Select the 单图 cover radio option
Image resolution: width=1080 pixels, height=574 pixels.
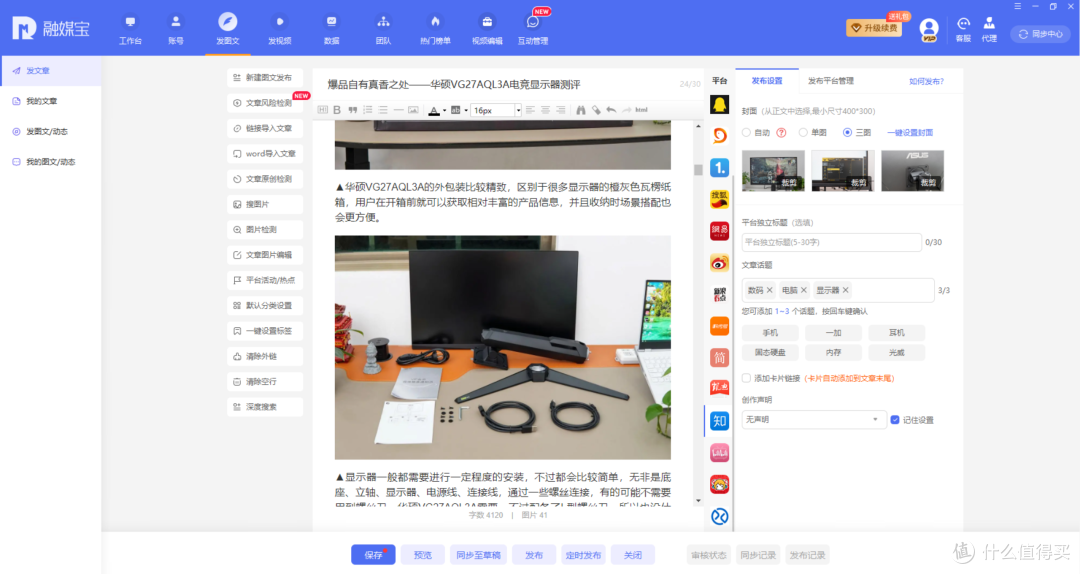[x=803, y=132]
